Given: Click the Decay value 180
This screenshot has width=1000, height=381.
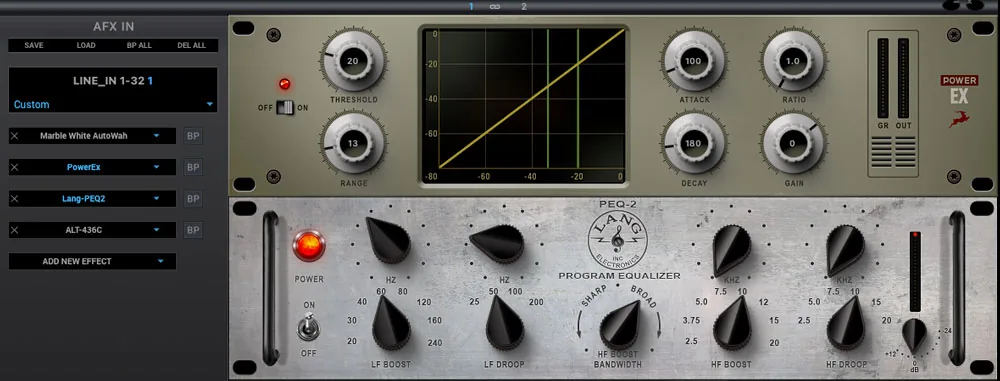Looking at the screenshot, I should 693,144.
